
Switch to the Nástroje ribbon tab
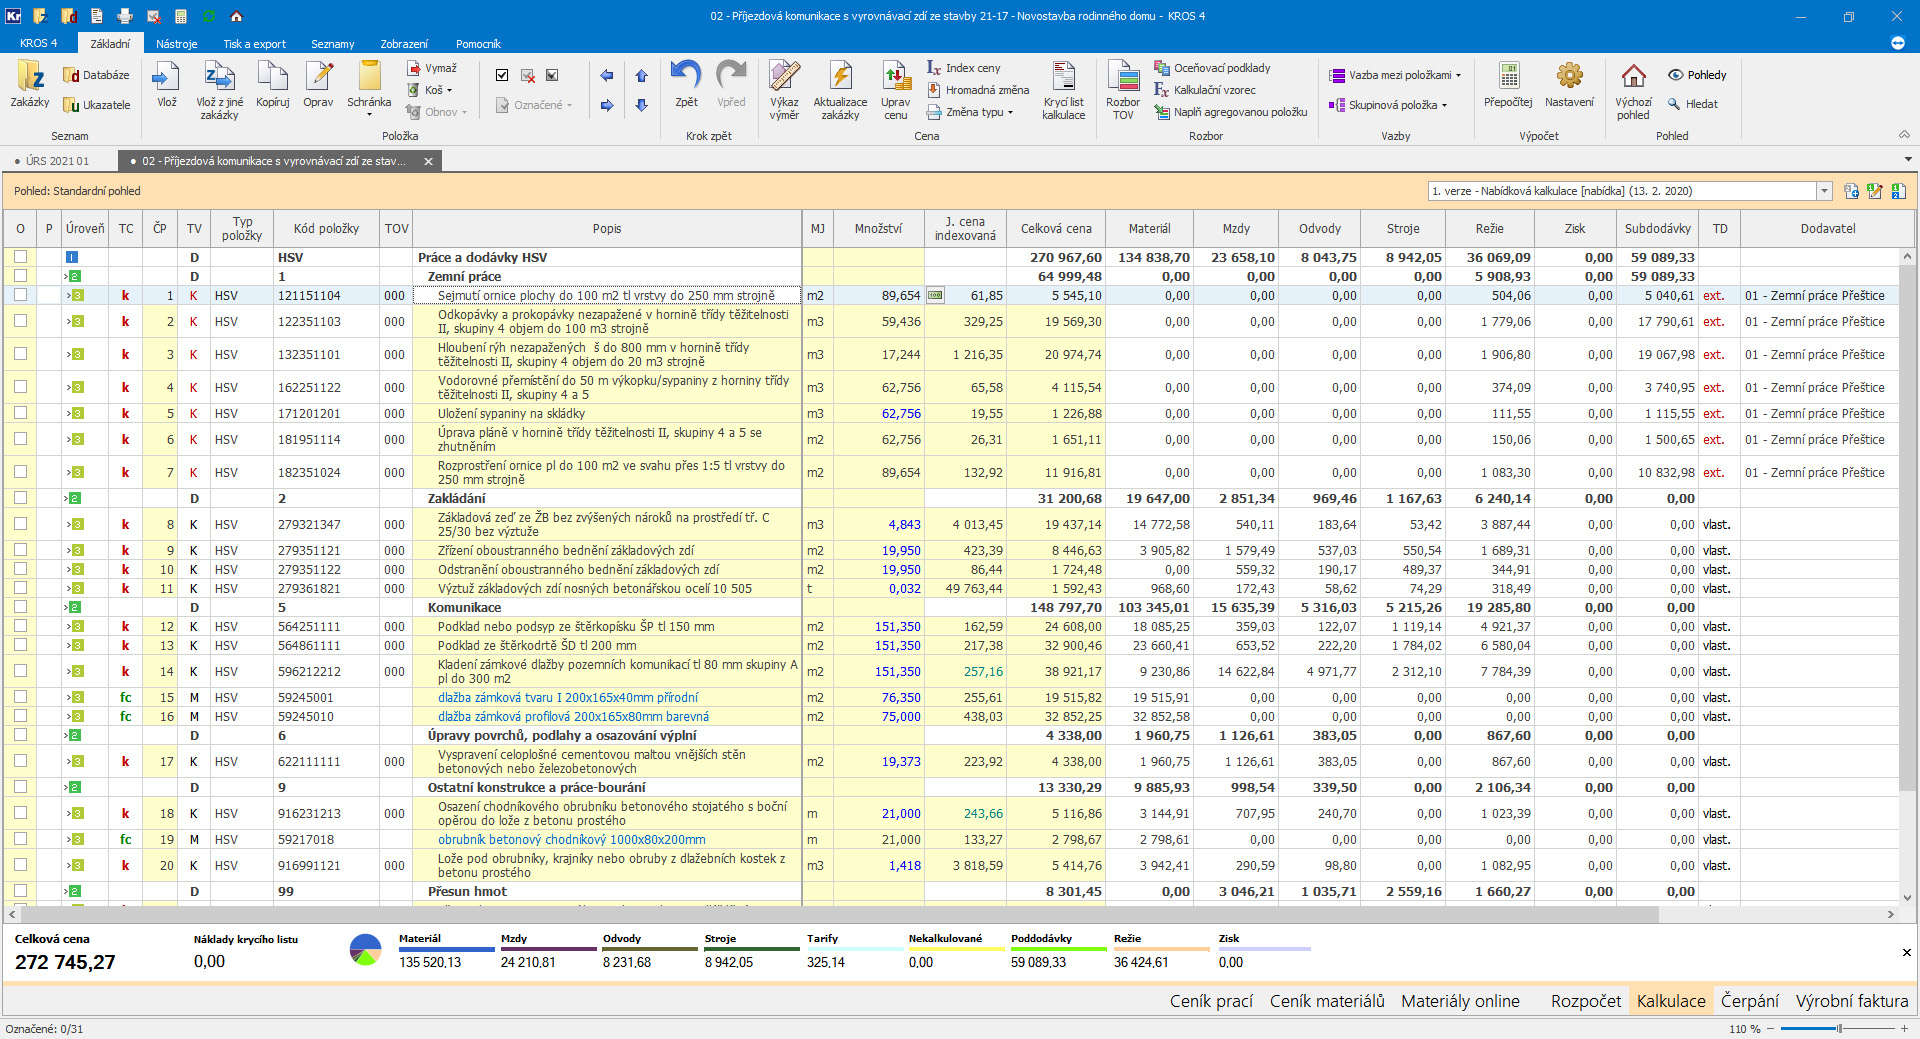click(176, 44)
